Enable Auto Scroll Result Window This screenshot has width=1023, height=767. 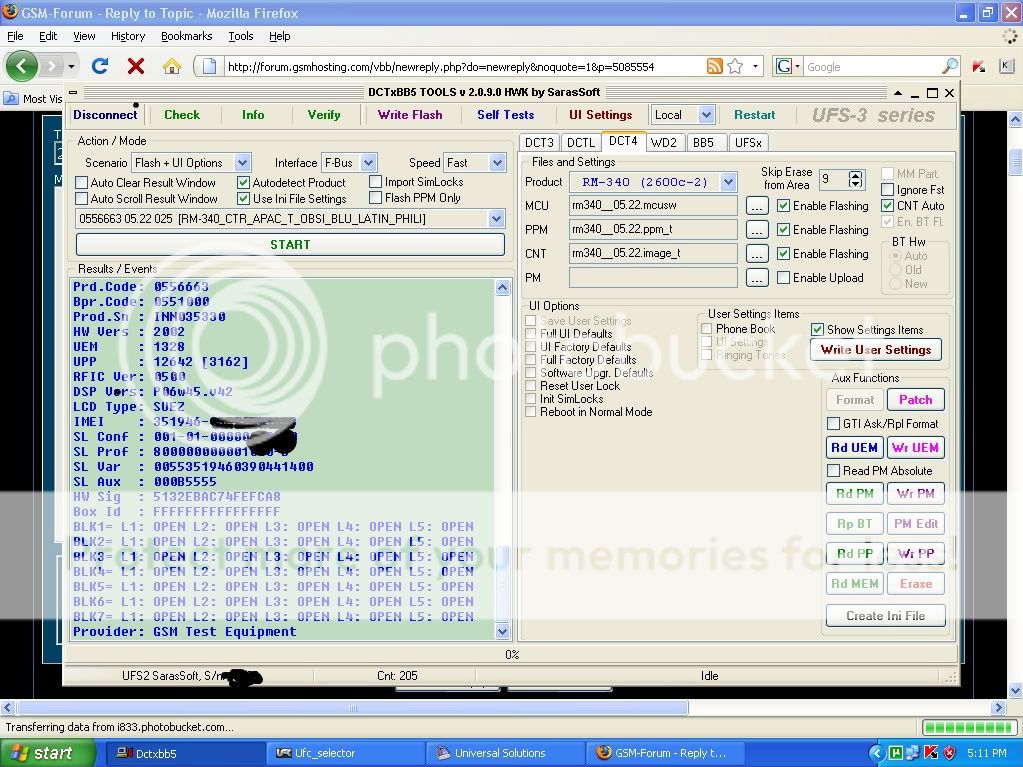click(x=82, y=198)
